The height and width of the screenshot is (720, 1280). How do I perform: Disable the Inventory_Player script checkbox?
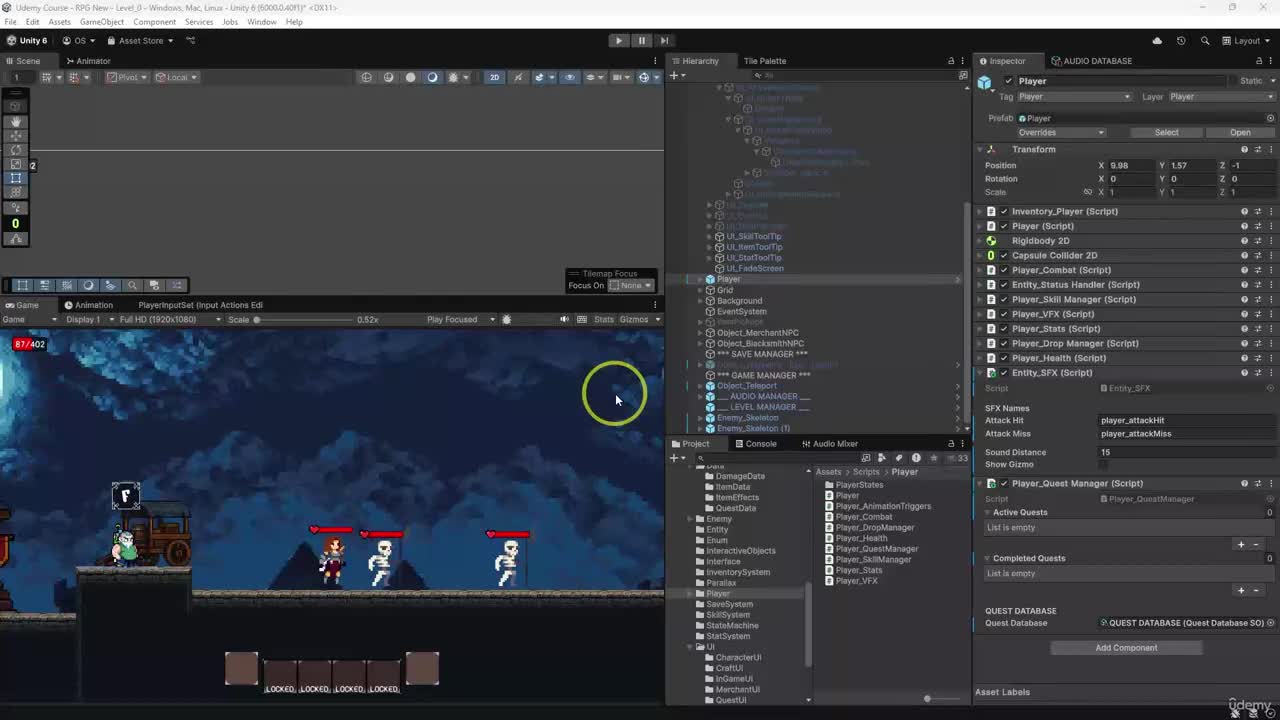click(x=1004, y=211)
